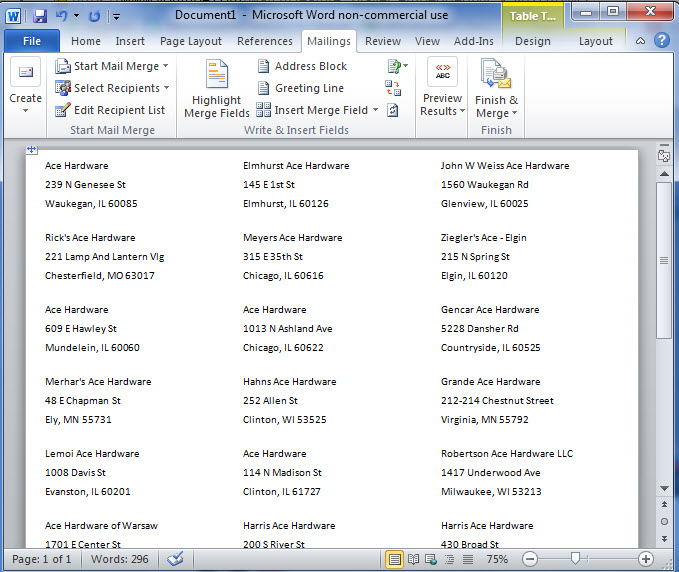The image size is (679, 572).
Task: Open the References tab
Action: pyautogui.click(x=265, y=41)
